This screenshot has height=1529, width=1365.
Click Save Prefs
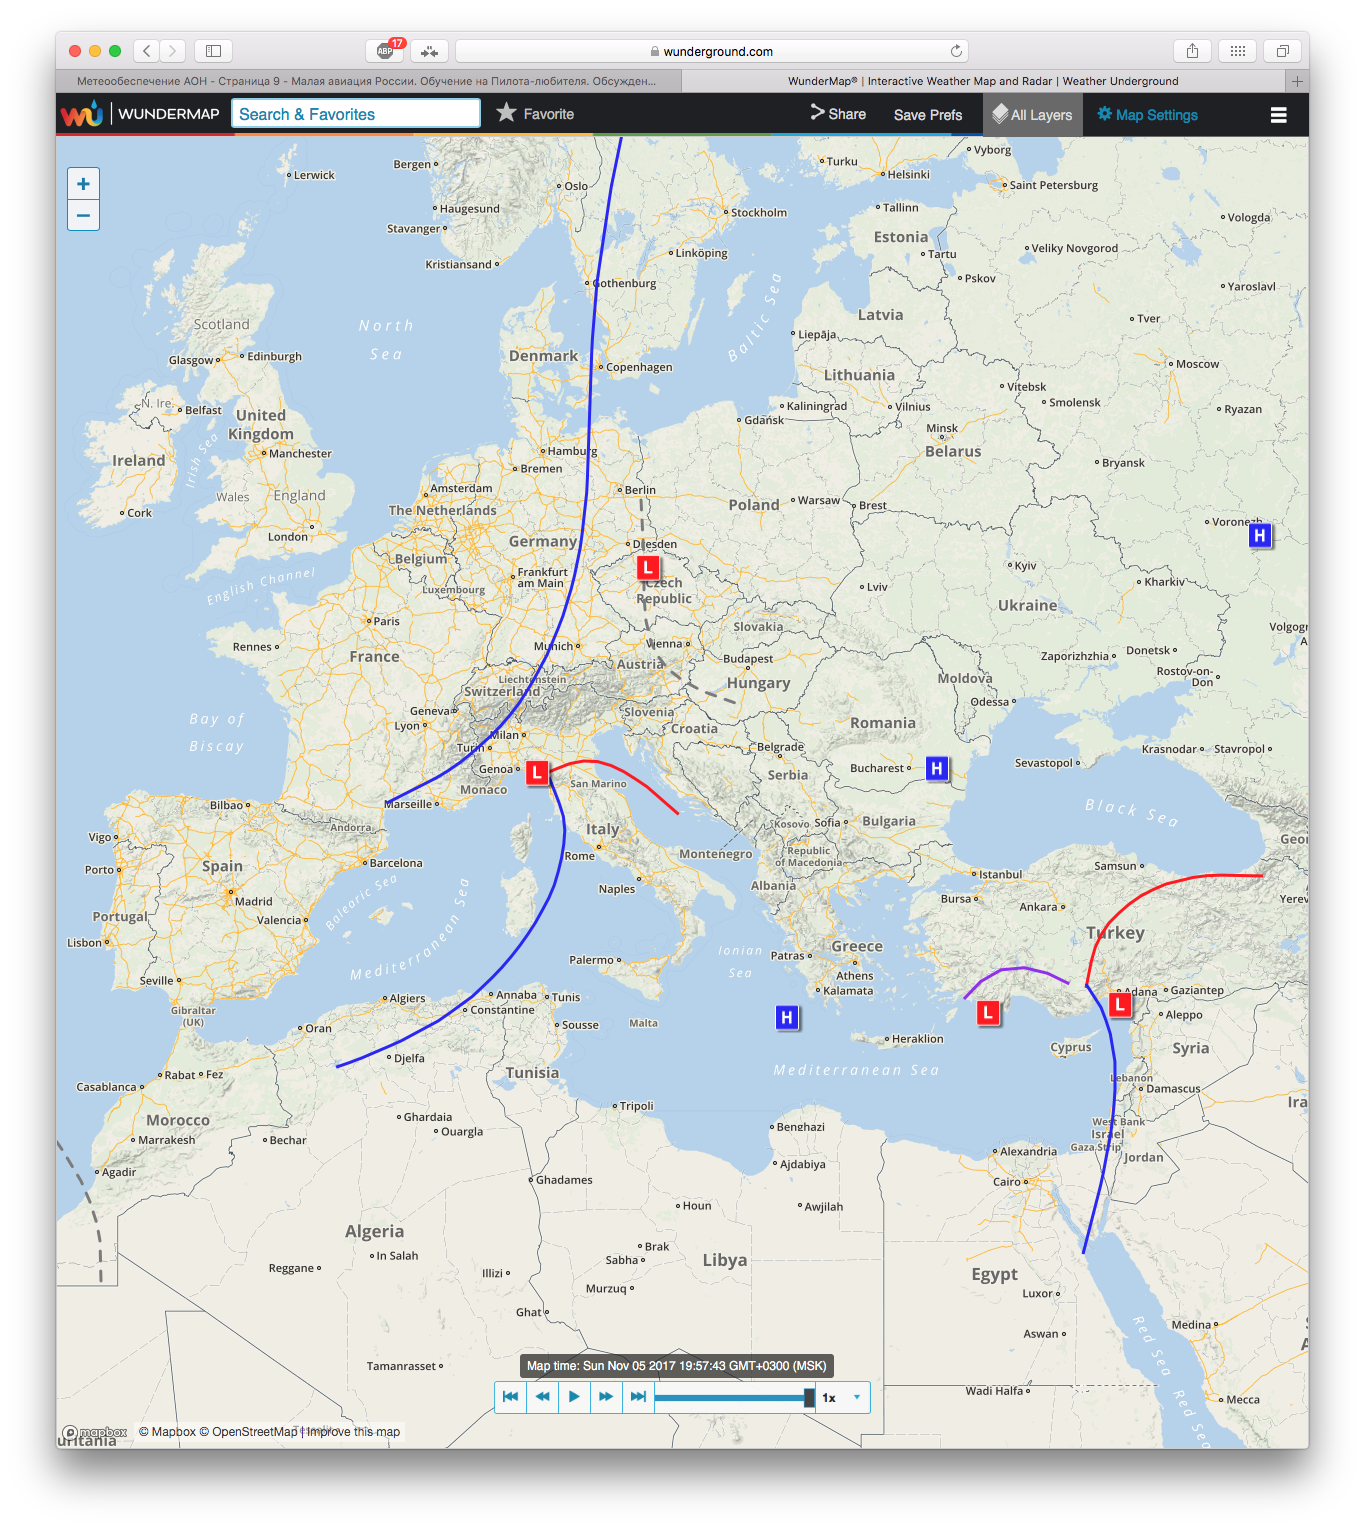[x=927, y=115]
